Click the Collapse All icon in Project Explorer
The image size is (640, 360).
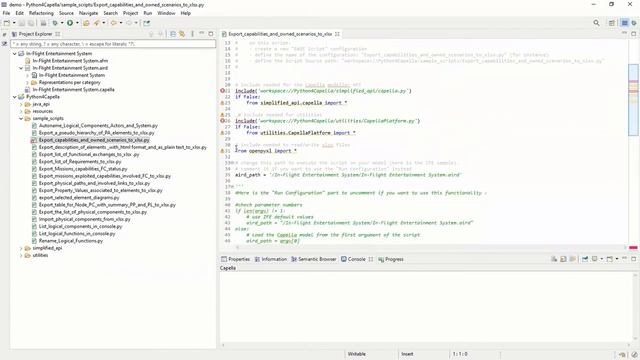point(173,34)
